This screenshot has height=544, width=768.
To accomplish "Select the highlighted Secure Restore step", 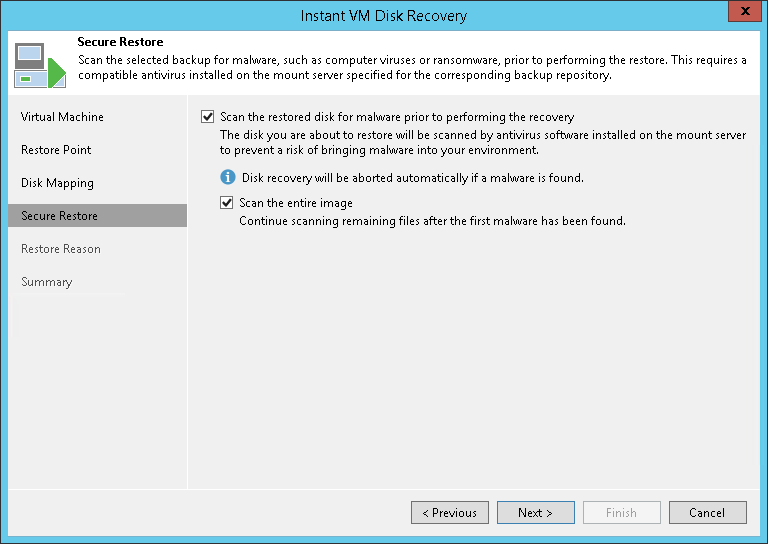I will [x=59, y=216].
